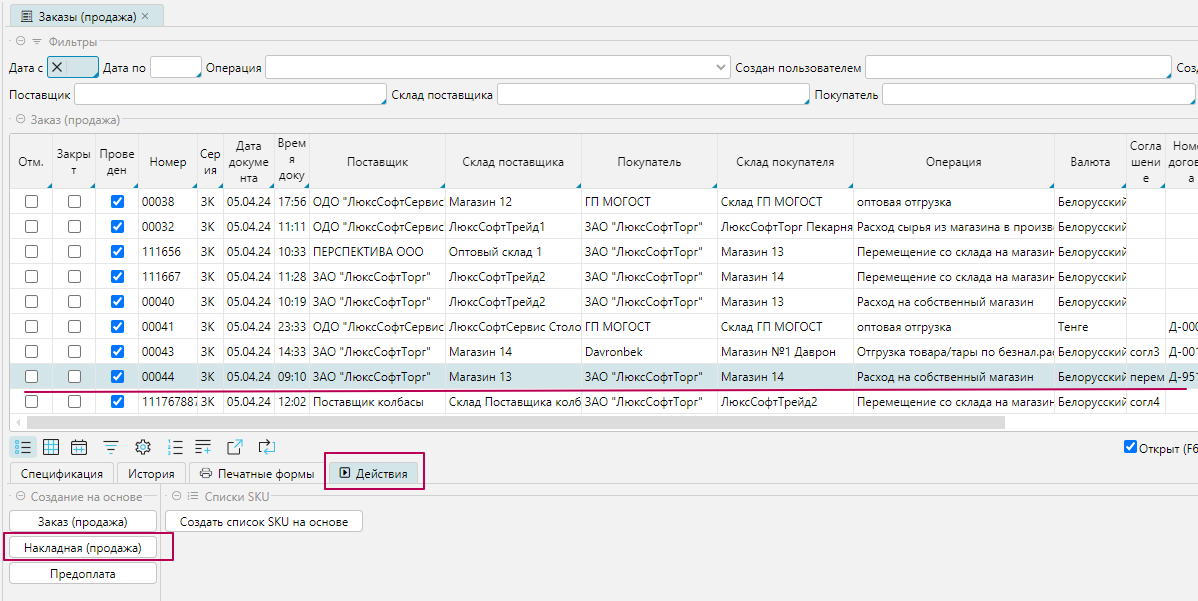
Task: Open the Операция dropdown filter
Action: pyautogui.click(x=721, y=68)
